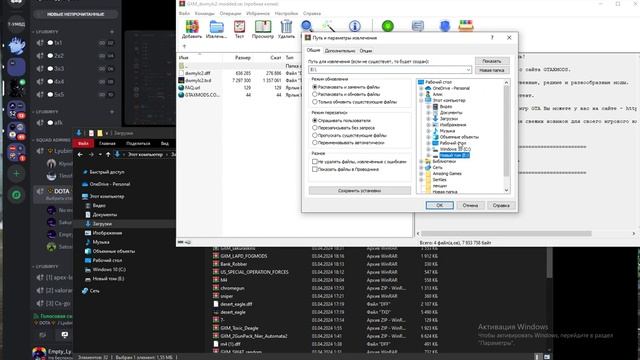640x360 pixels.
Task: Check 'Не удалять файлы, извлеченные с ошибками'
Action: 315,162
